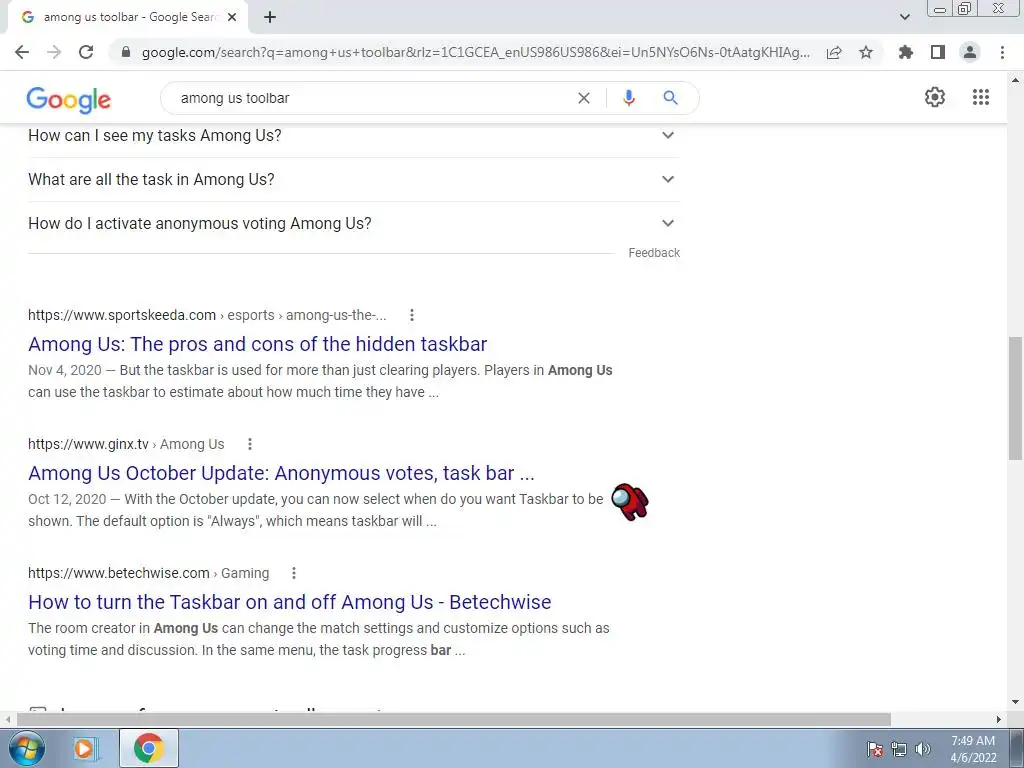
Task: Click the 'Oct 12, 2020' snippet date
Action: tap(67, 499)
